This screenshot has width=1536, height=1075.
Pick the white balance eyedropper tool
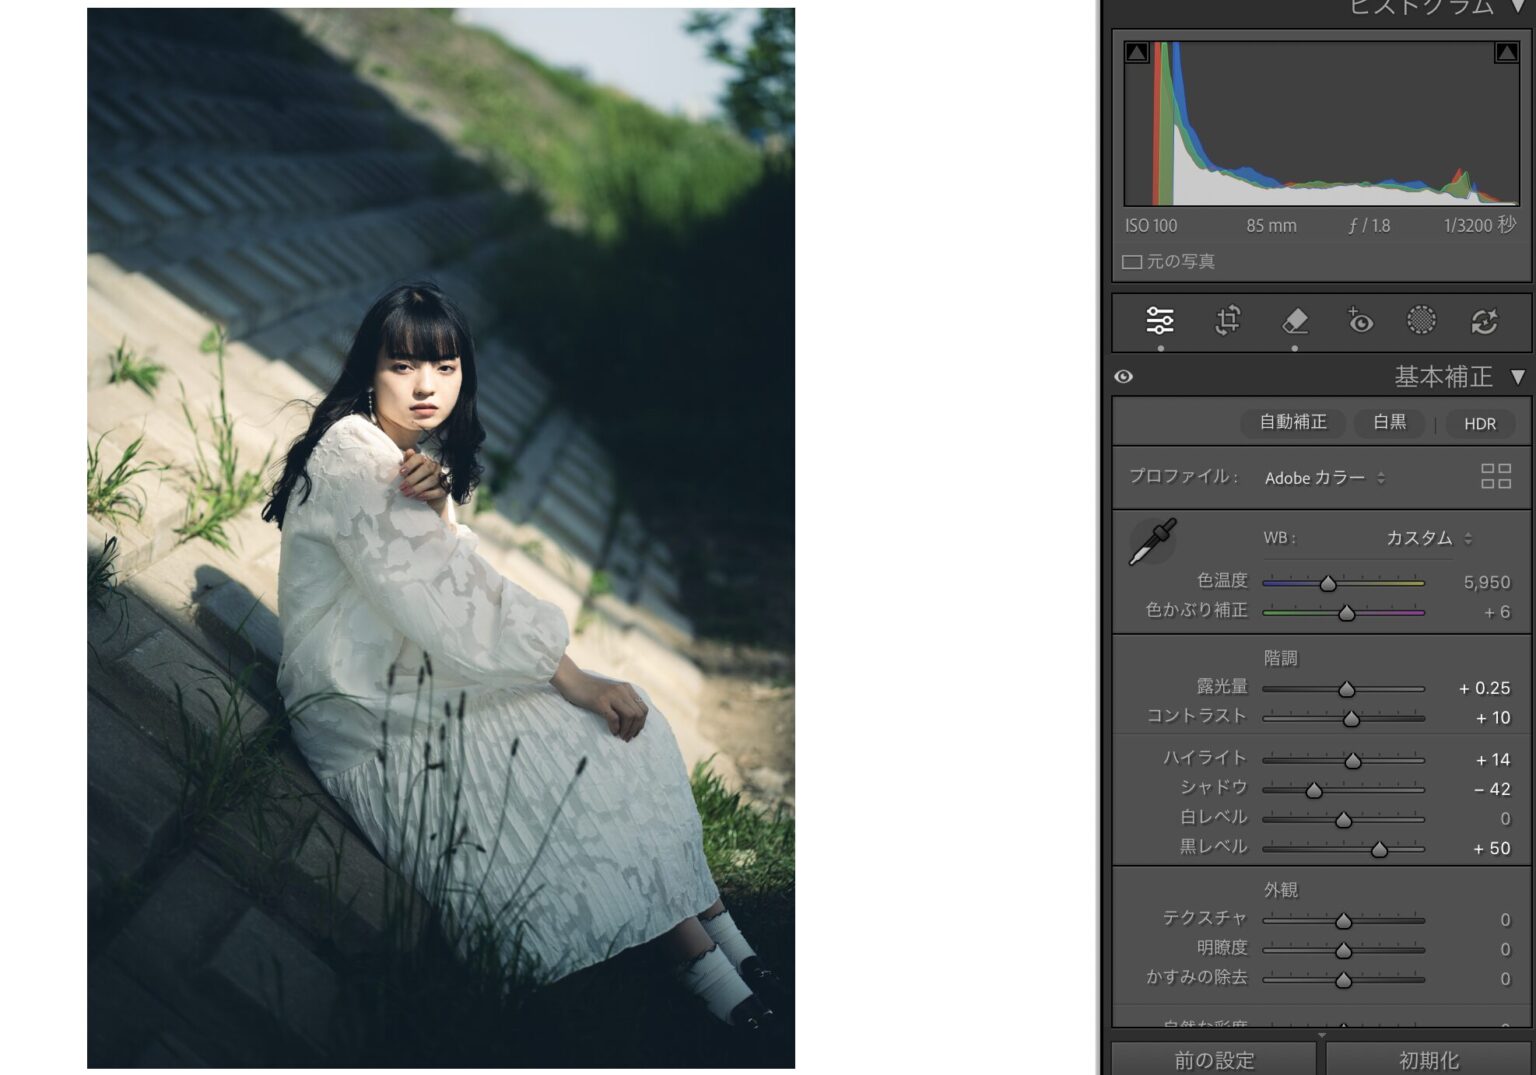click(1152, 542)
